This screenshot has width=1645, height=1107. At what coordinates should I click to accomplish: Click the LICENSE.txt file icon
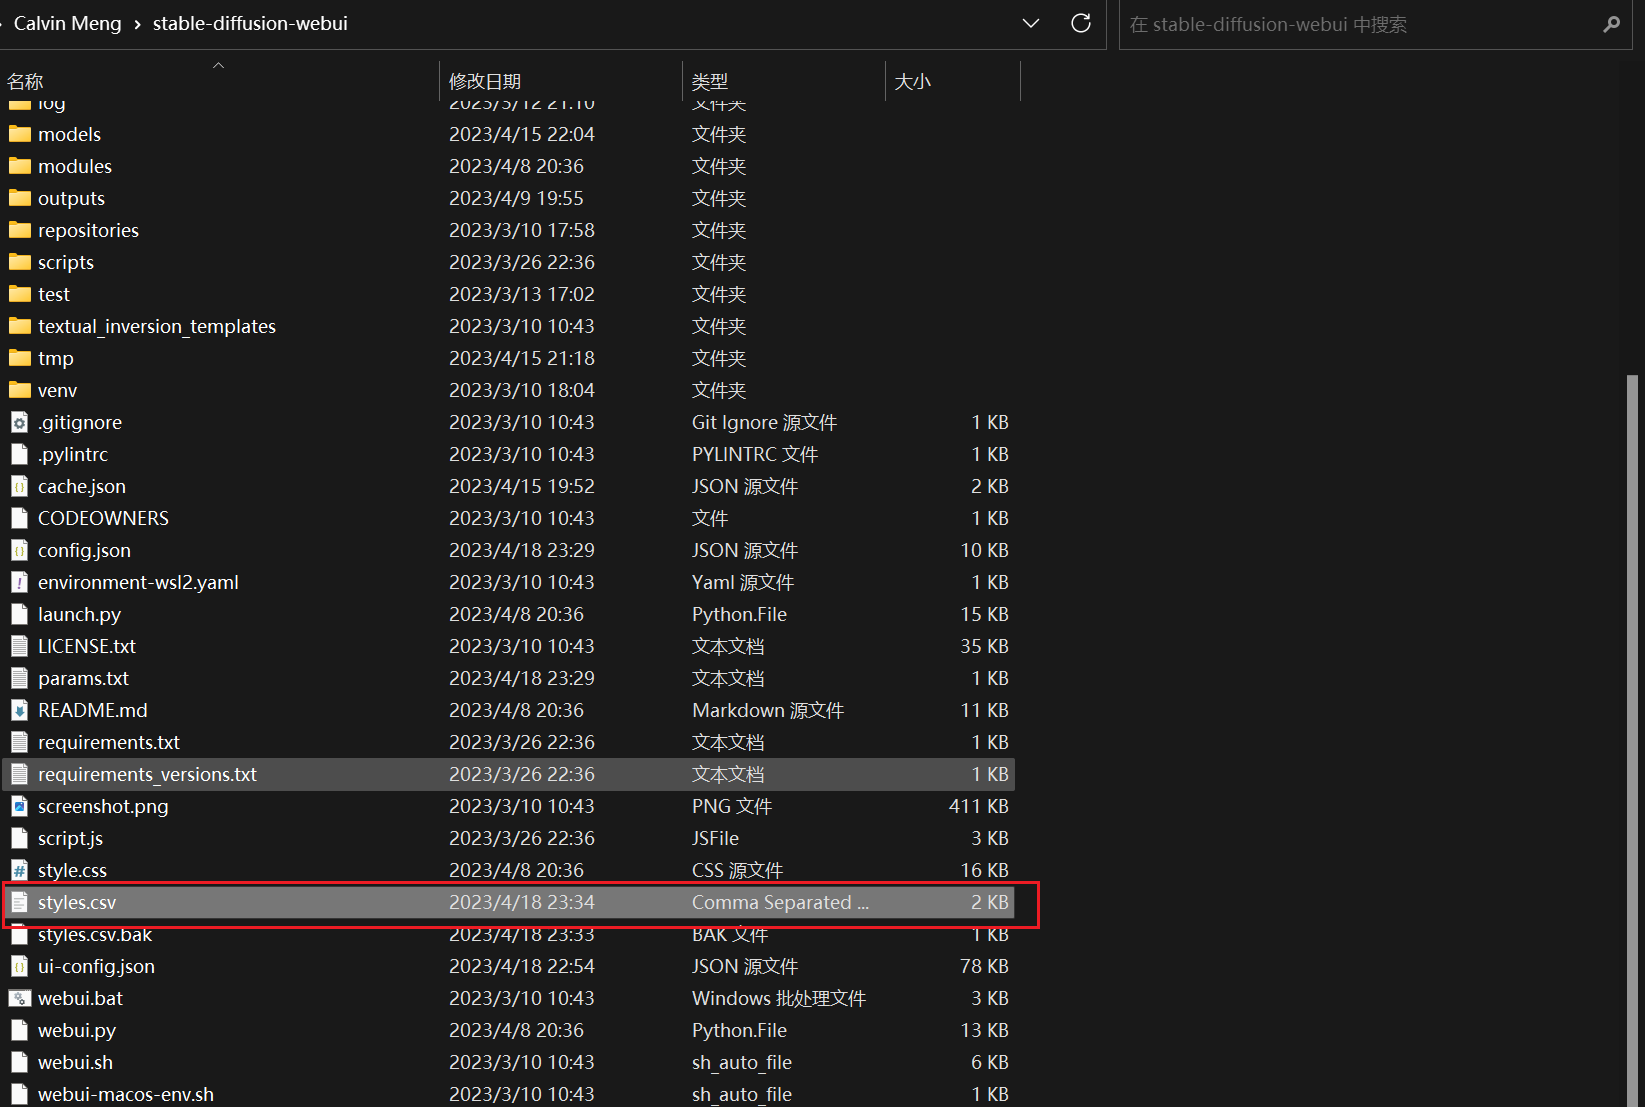20,646
